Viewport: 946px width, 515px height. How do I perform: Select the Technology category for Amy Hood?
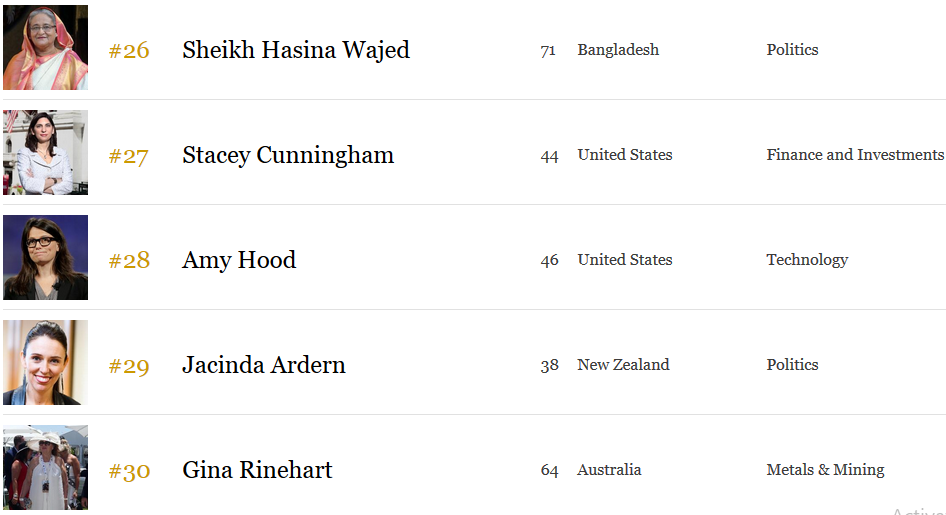click(807, 260)
